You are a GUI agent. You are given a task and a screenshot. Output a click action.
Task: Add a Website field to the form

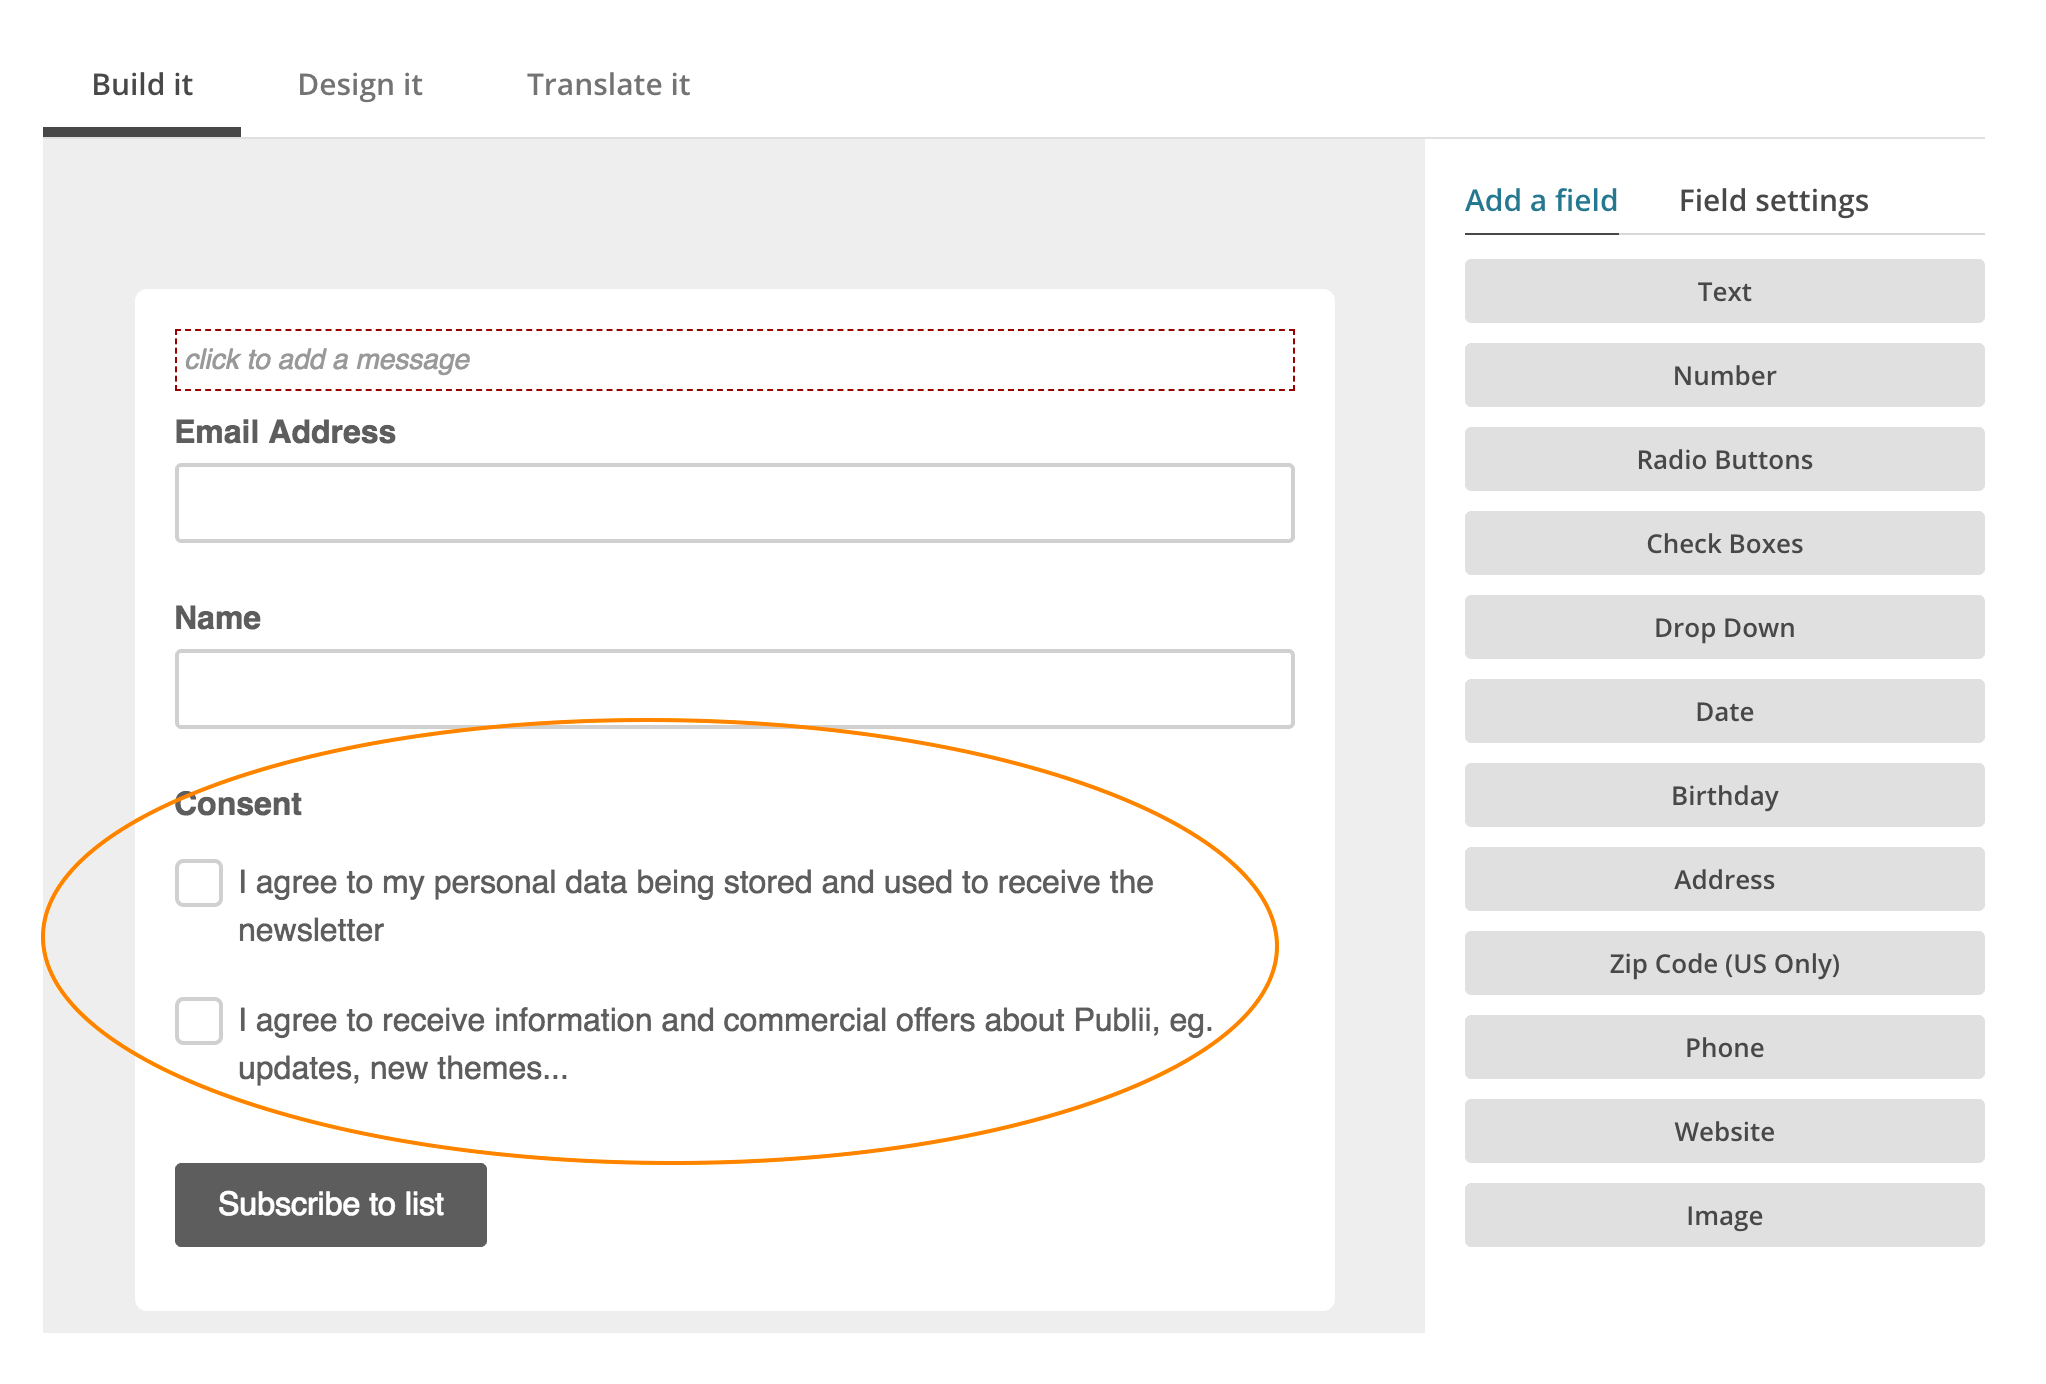tap(1723, 1131)
